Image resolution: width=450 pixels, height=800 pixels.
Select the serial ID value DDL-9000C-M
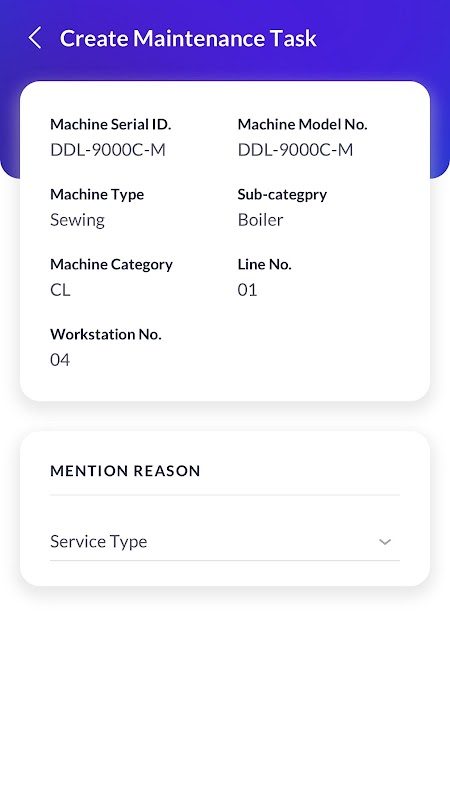(x=108, y=150)
